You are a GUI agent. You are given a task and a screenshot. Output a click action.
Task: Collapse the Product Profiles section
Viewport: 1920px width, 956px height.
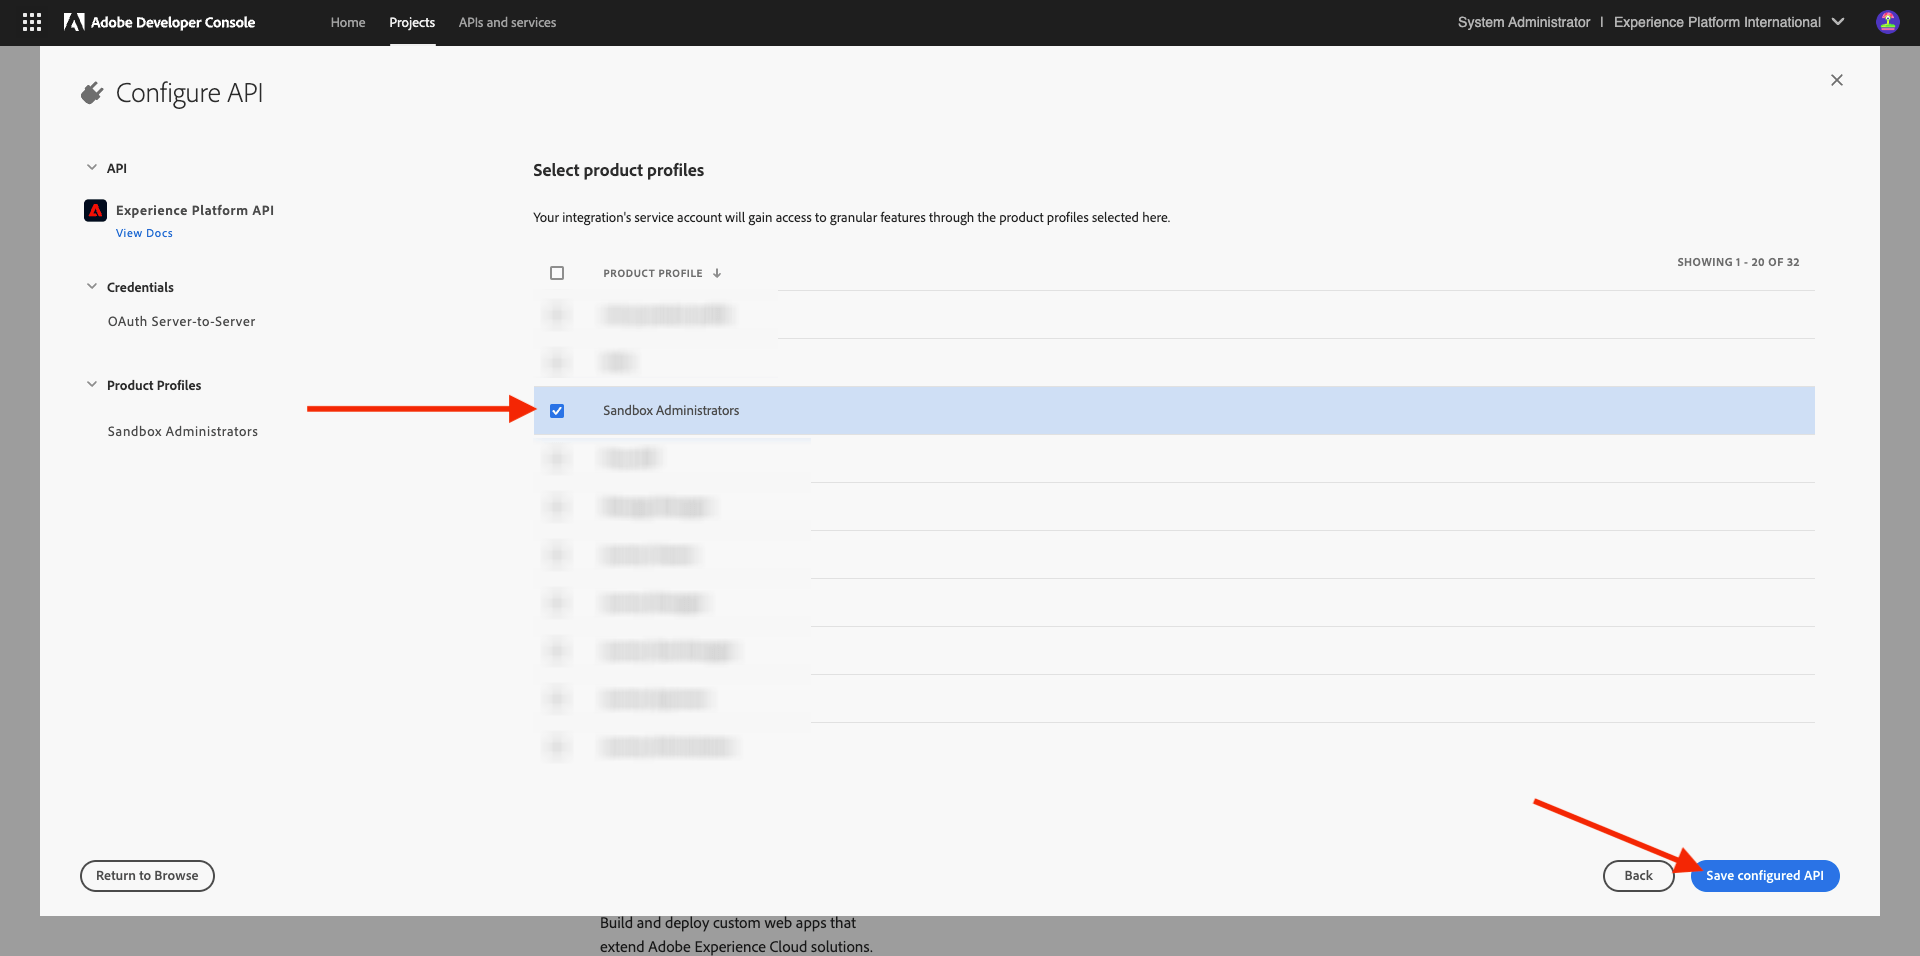91,384
